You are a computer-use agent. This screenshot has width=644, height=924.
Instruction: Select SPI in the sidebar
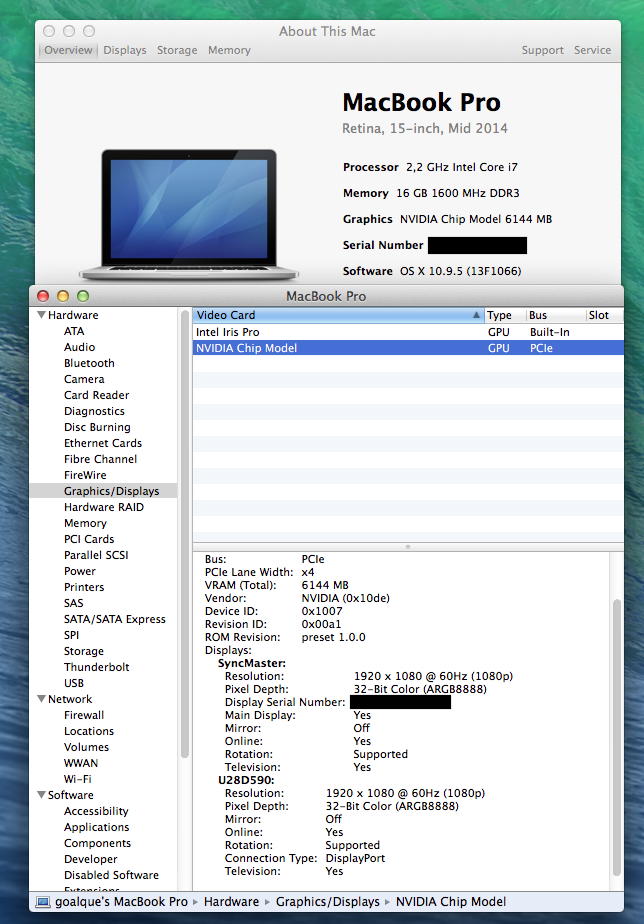(x=71, y=635)
